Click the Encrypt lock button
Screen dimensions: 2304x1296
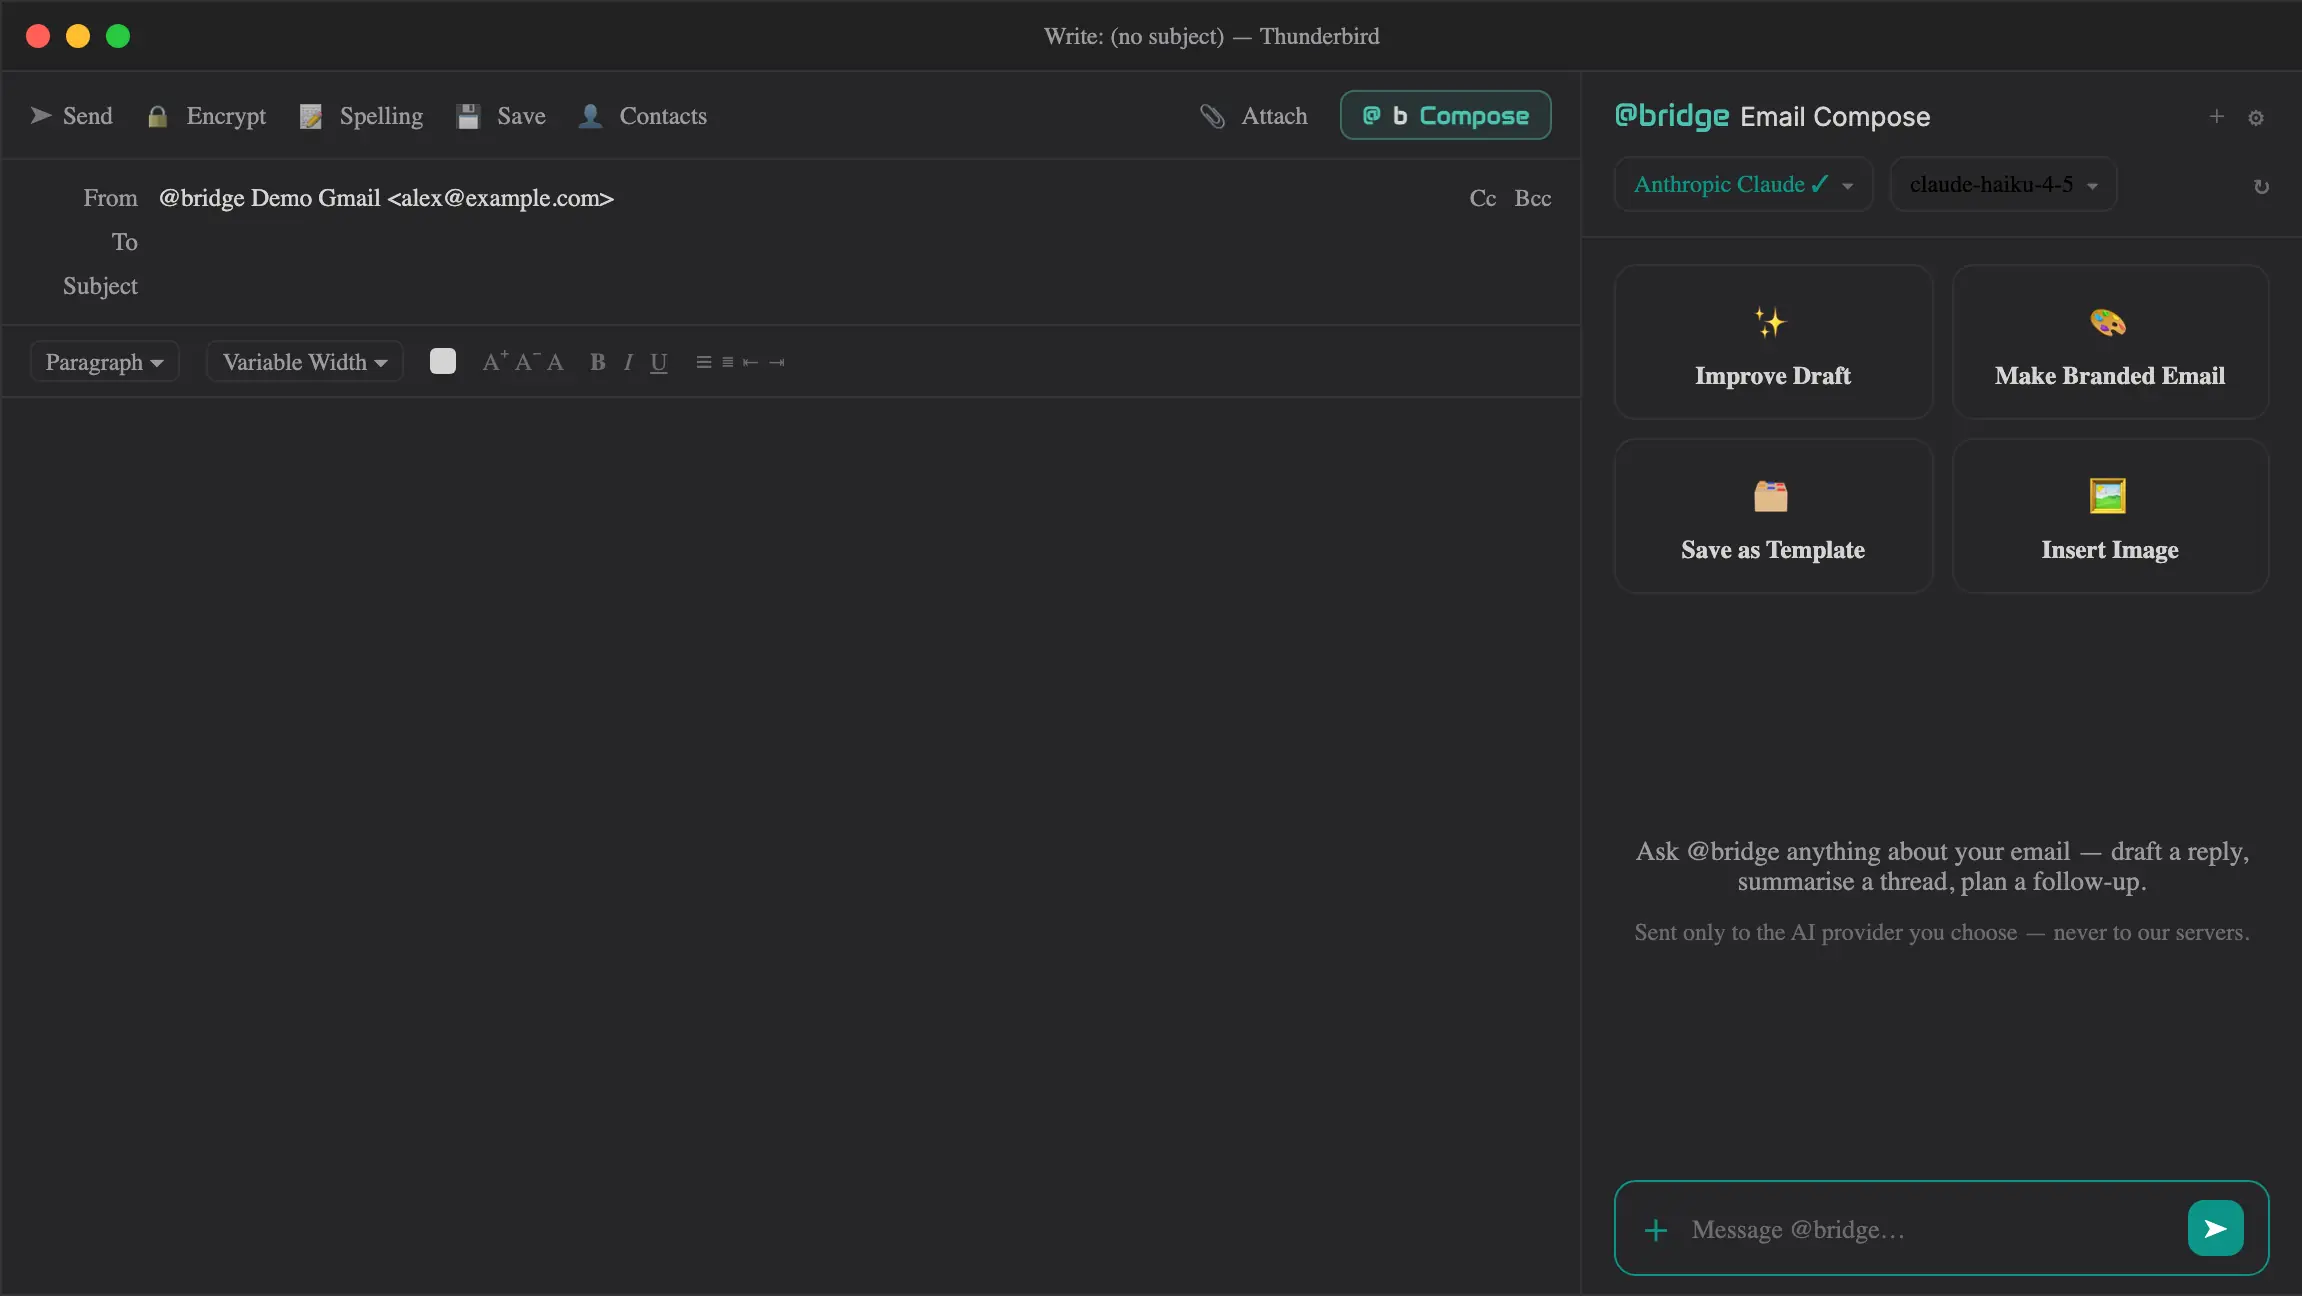tap(206, 116)
